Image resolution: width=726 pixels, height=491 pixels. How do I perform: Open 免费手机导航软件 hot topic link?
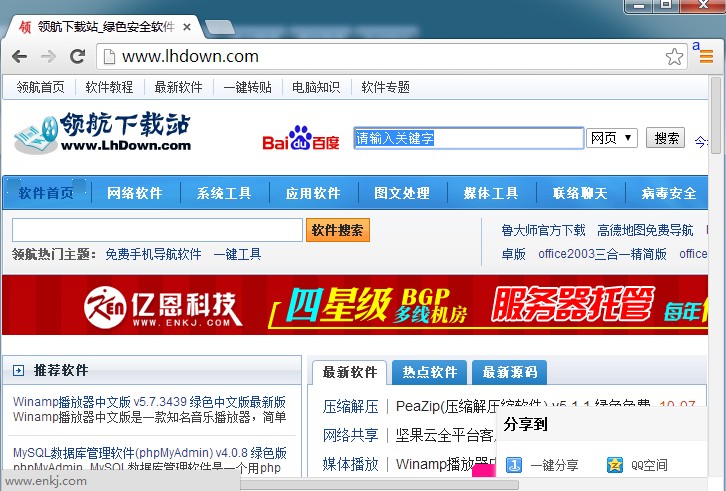(153, 254)
